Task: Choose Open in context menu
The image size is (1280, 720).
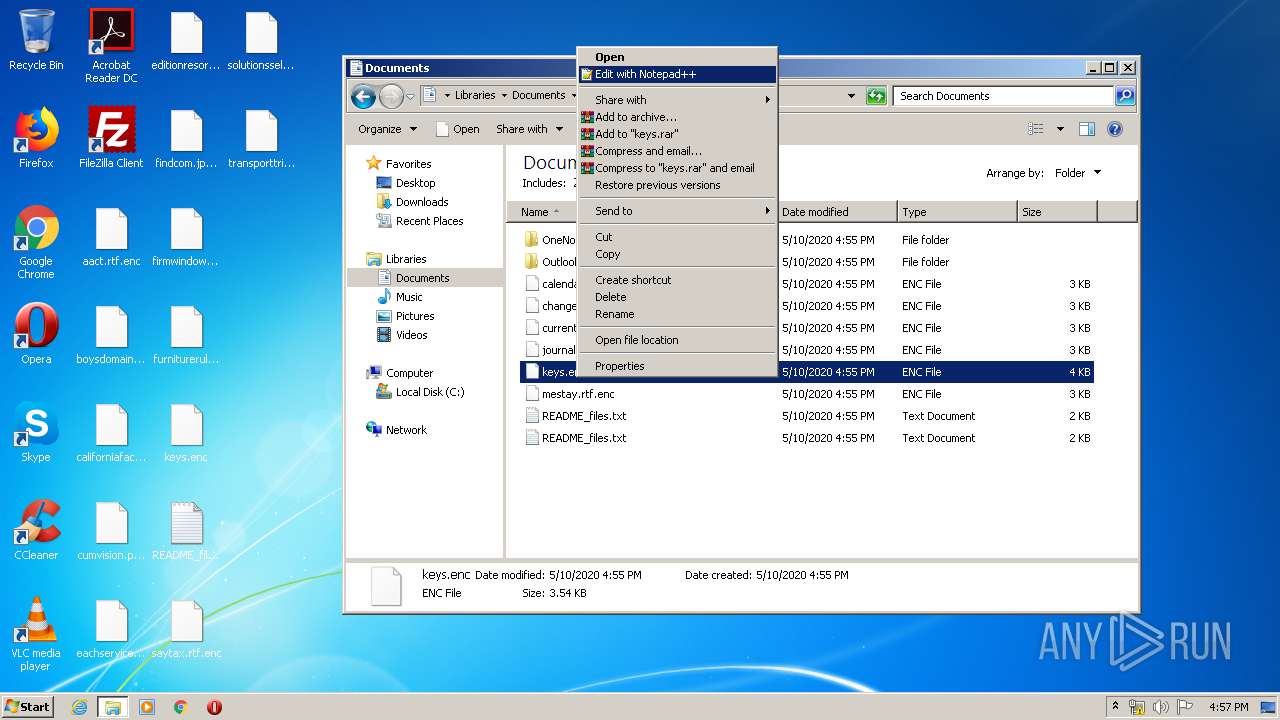Action: pos(677,57)
